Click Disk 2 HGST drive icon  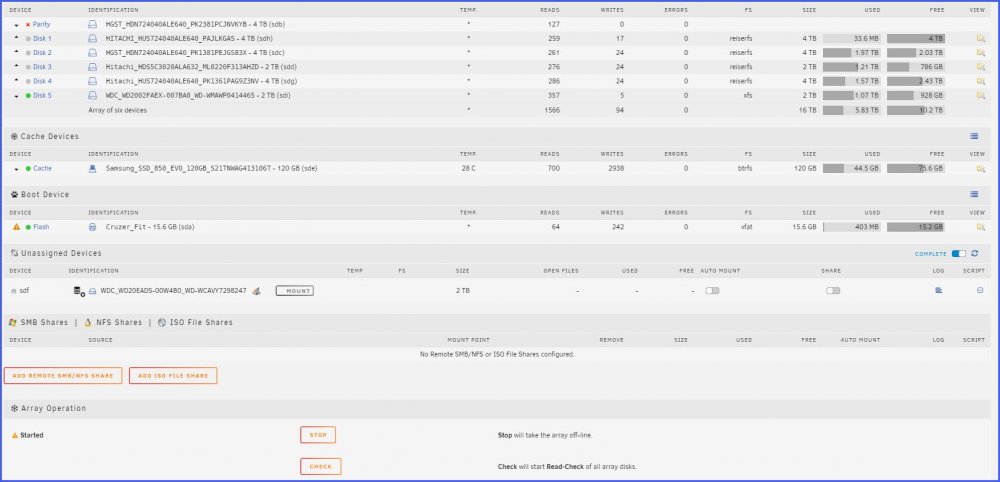tap(92, 52)
